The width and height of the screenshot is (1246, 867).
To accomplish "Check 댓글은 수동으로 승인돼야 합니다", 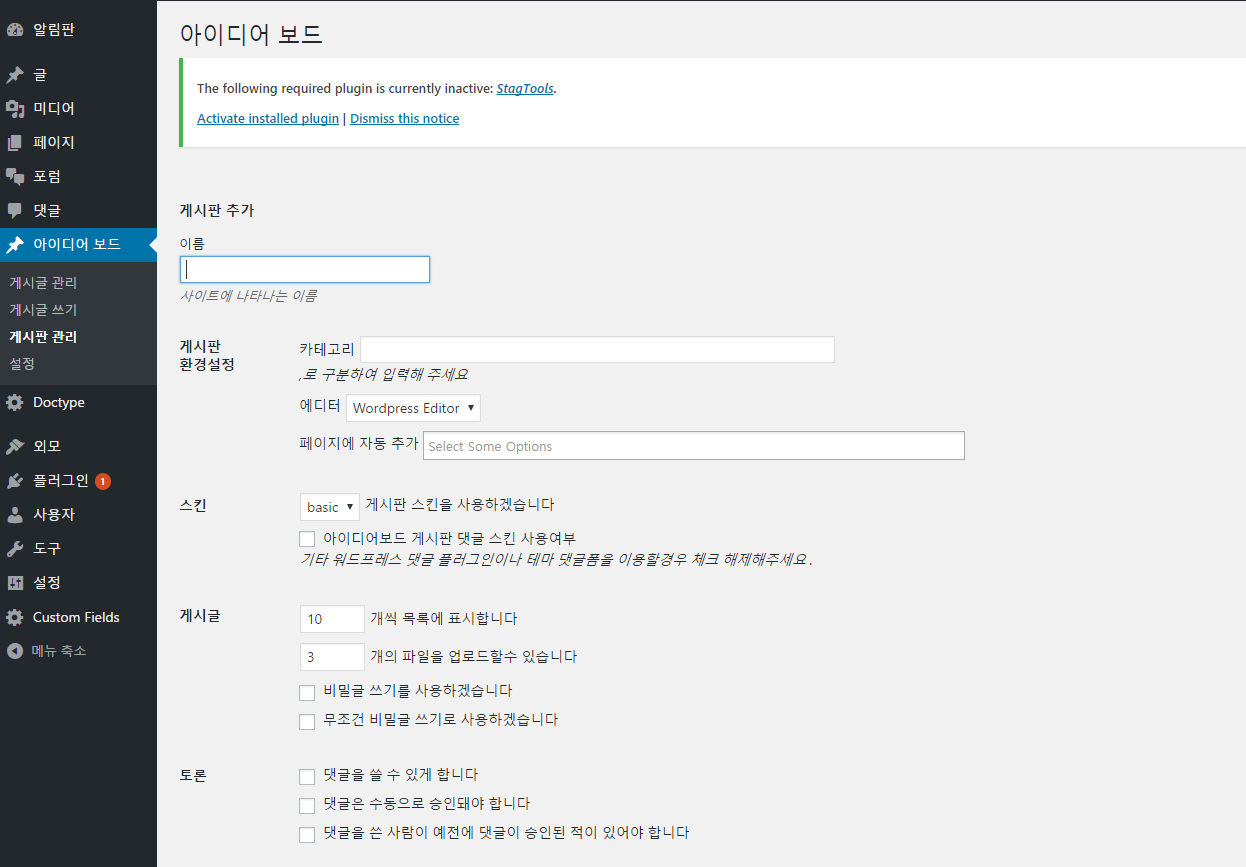I will pos(307,805).
